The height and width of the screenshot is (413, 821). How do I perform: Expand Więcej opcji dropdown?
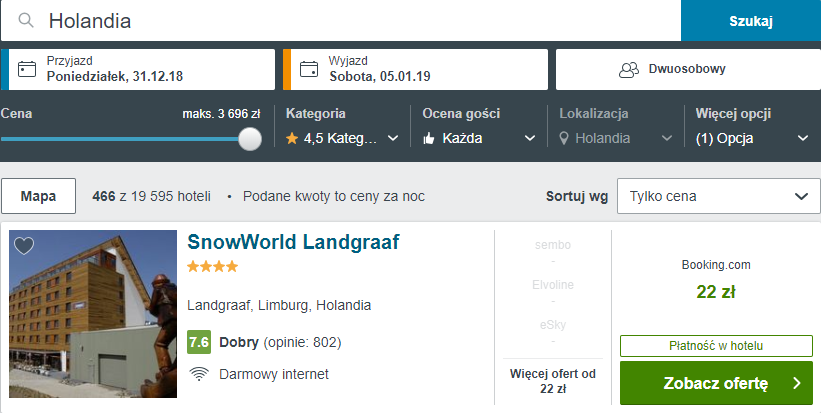752,138
